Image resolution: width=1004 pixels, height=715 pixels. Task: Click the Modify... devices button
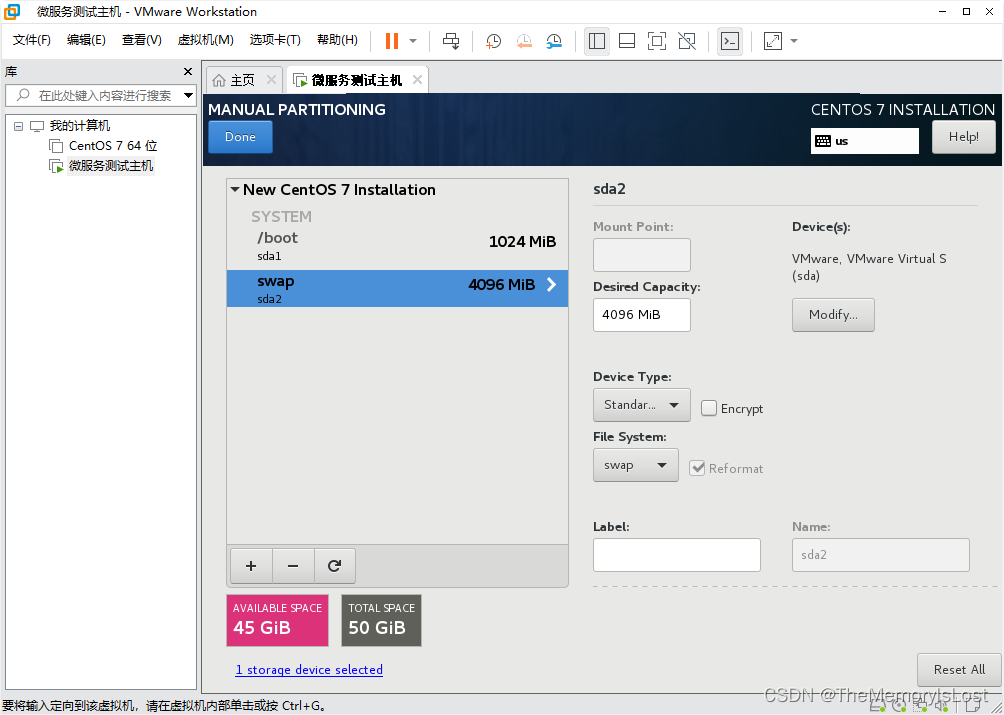(833, 315)
